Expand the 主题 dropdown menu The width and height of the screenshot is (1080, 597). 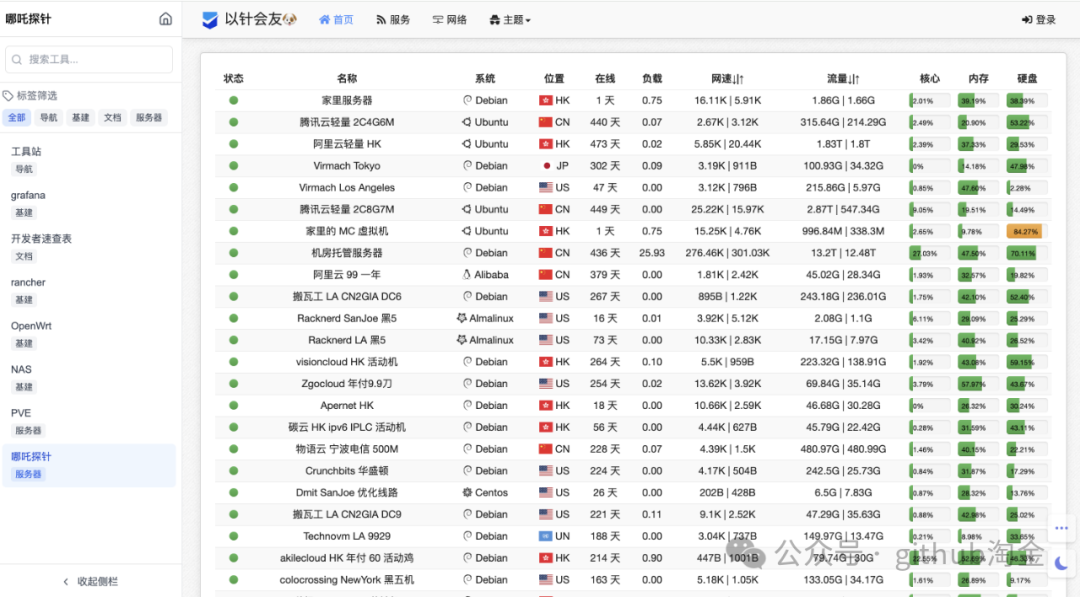(x=510, y=20)
